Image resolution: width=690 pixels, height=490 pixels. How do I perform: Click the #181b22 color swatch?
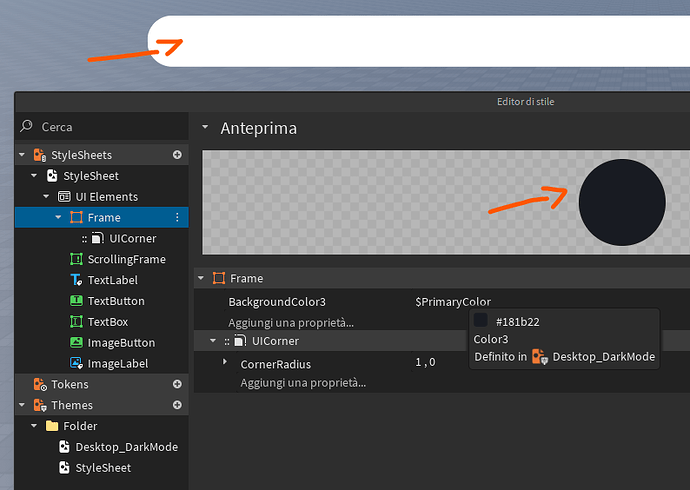pyautogui.click(x=480, y=320)
